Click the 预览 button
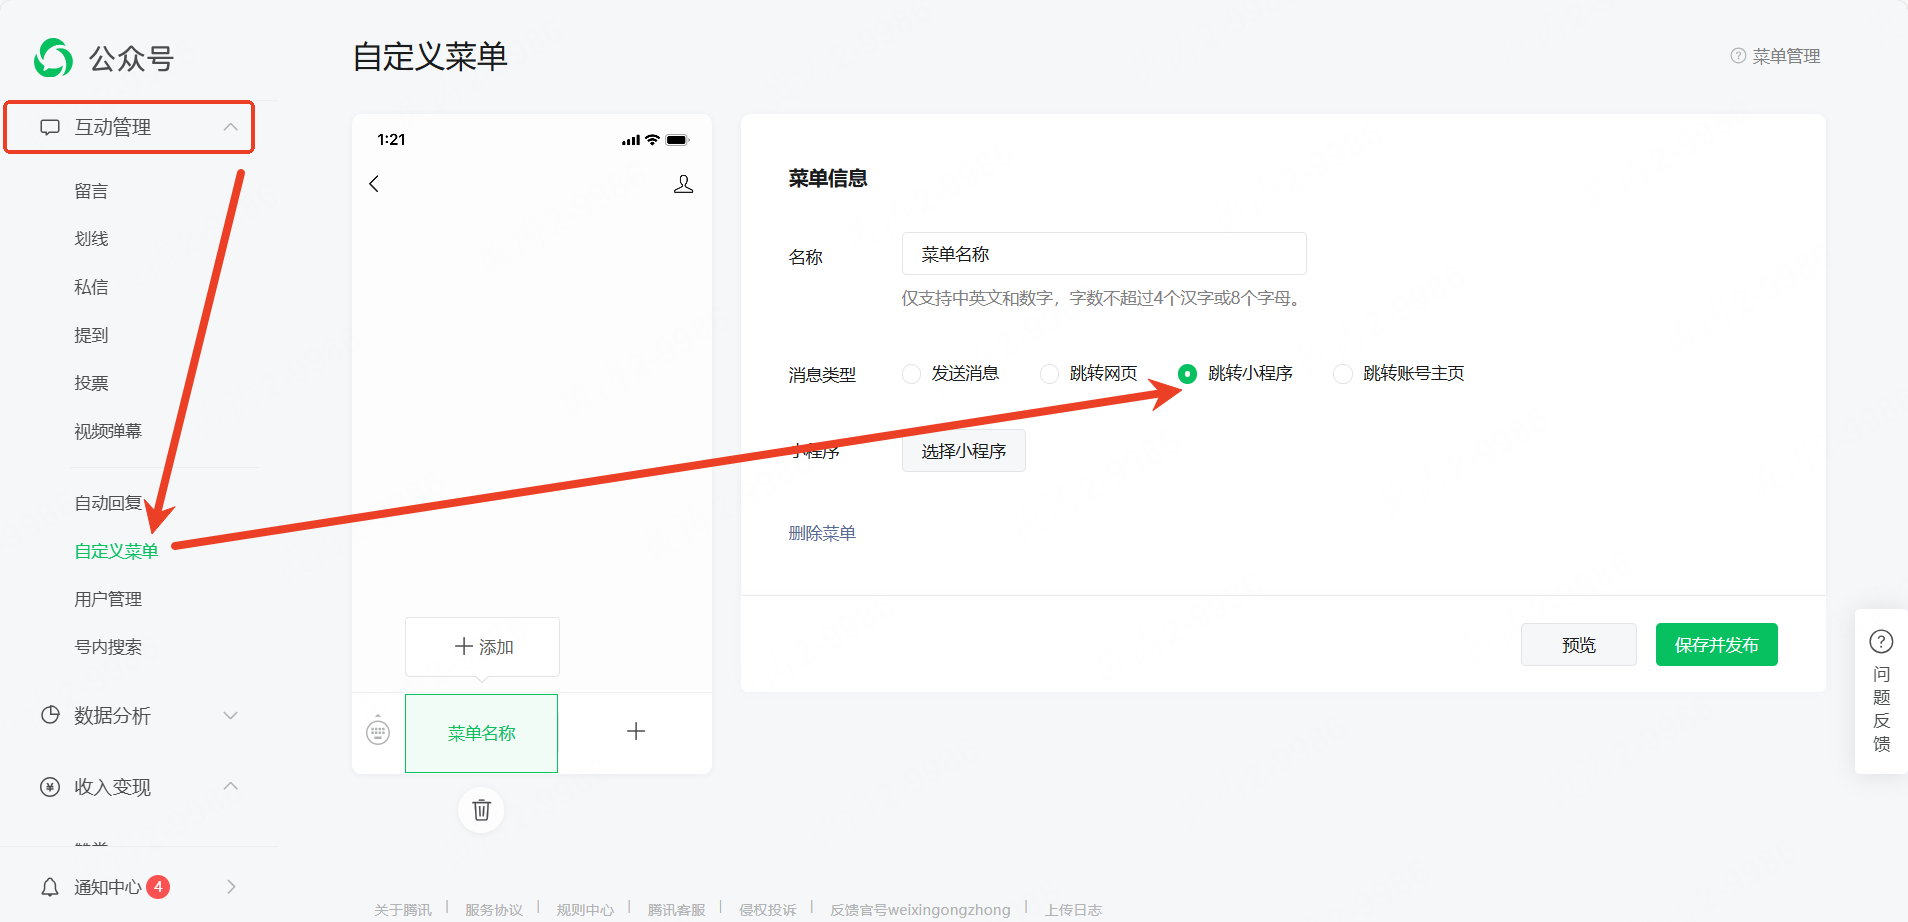This screenshot has width=1908, height=922. [1579, 645]
